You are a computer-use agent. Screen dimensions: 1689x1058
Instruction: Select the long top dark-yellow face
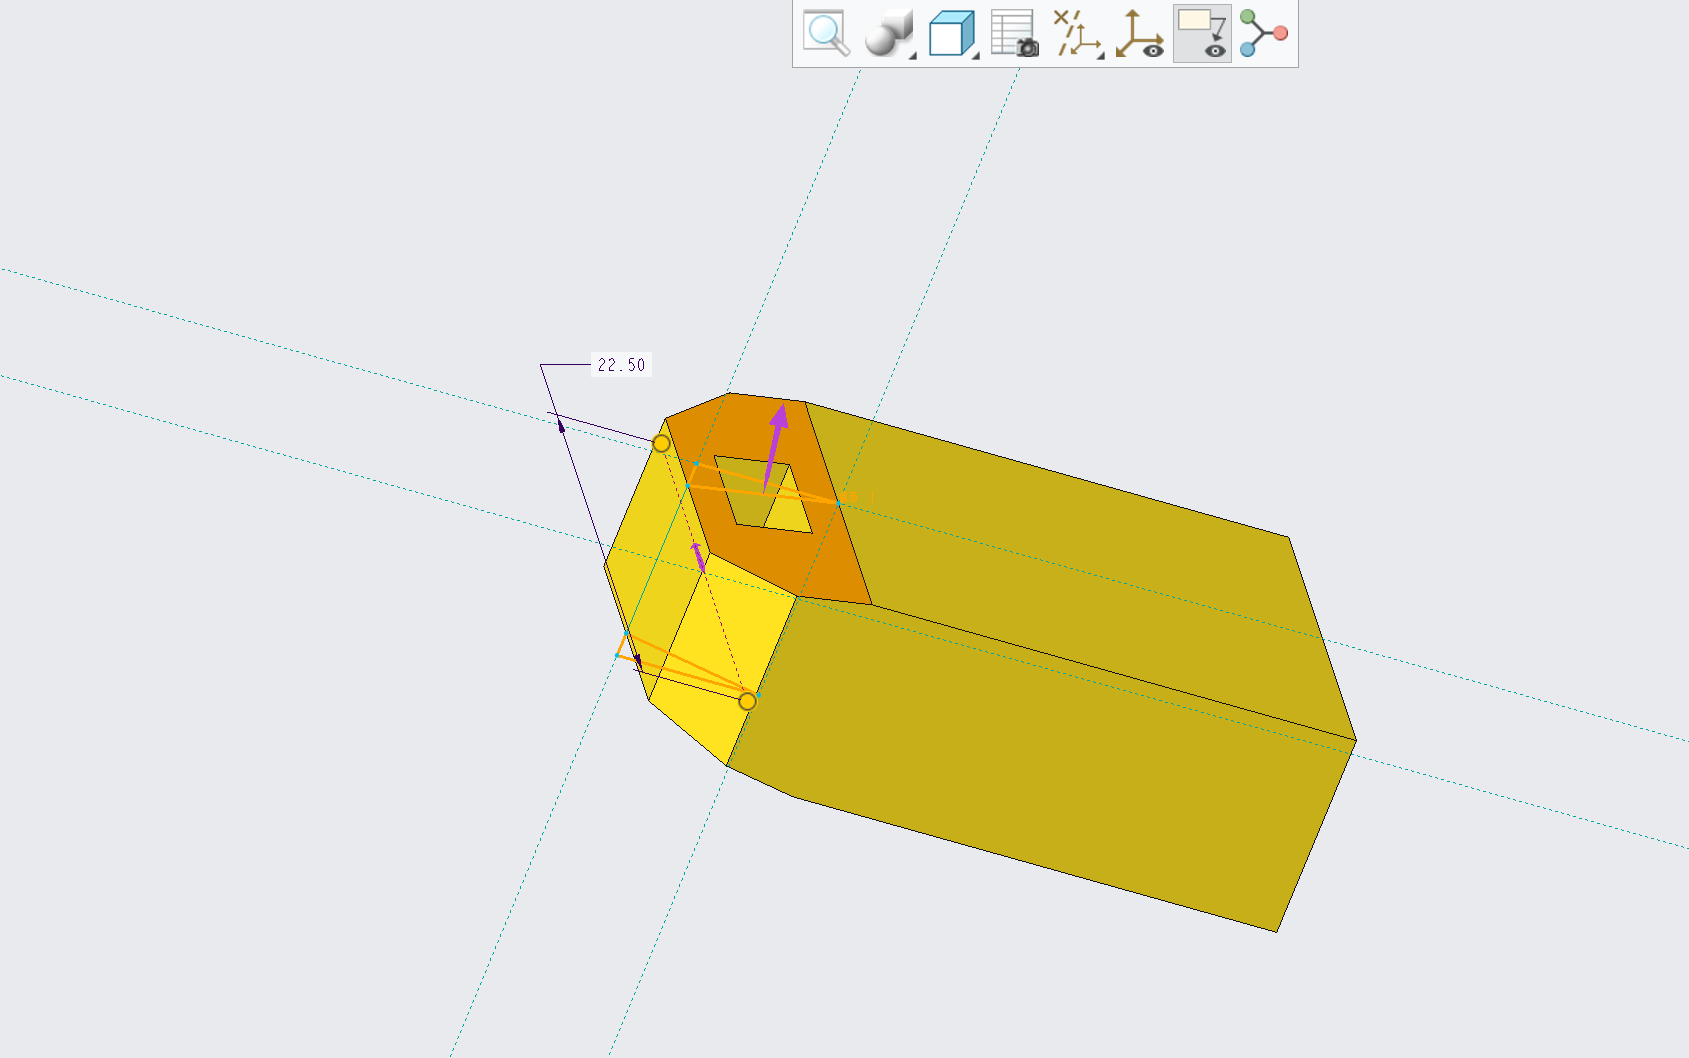point(1080,560)
